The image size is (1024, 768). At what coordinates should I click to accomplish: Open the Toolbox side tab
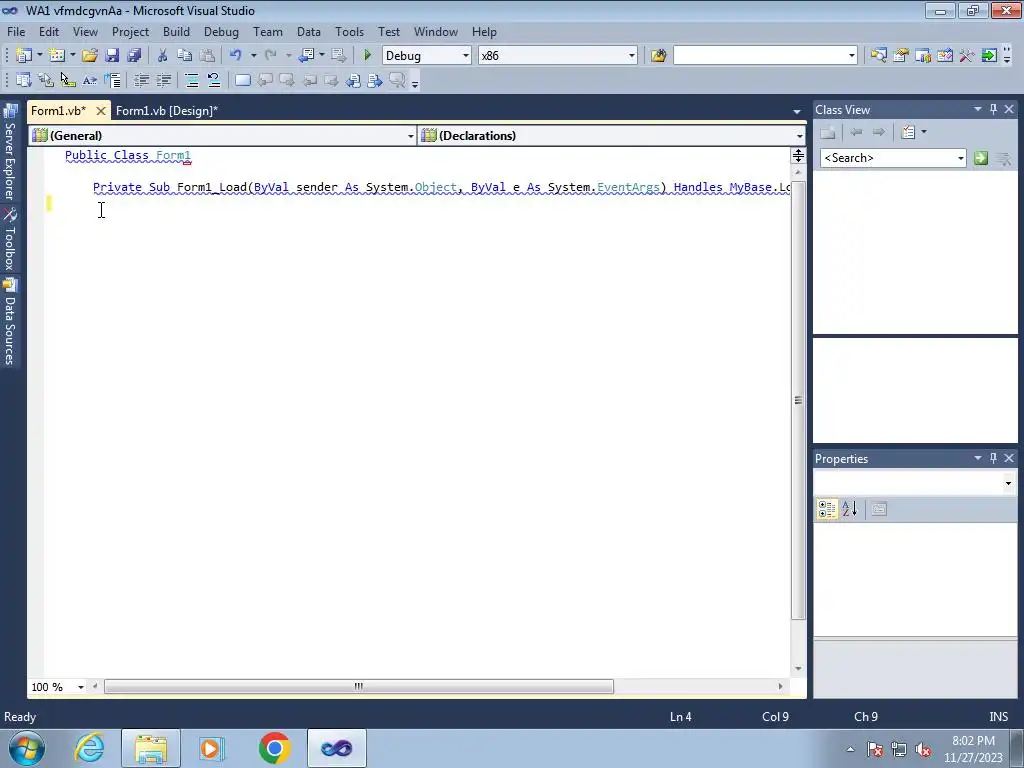[x=10, y=240]
